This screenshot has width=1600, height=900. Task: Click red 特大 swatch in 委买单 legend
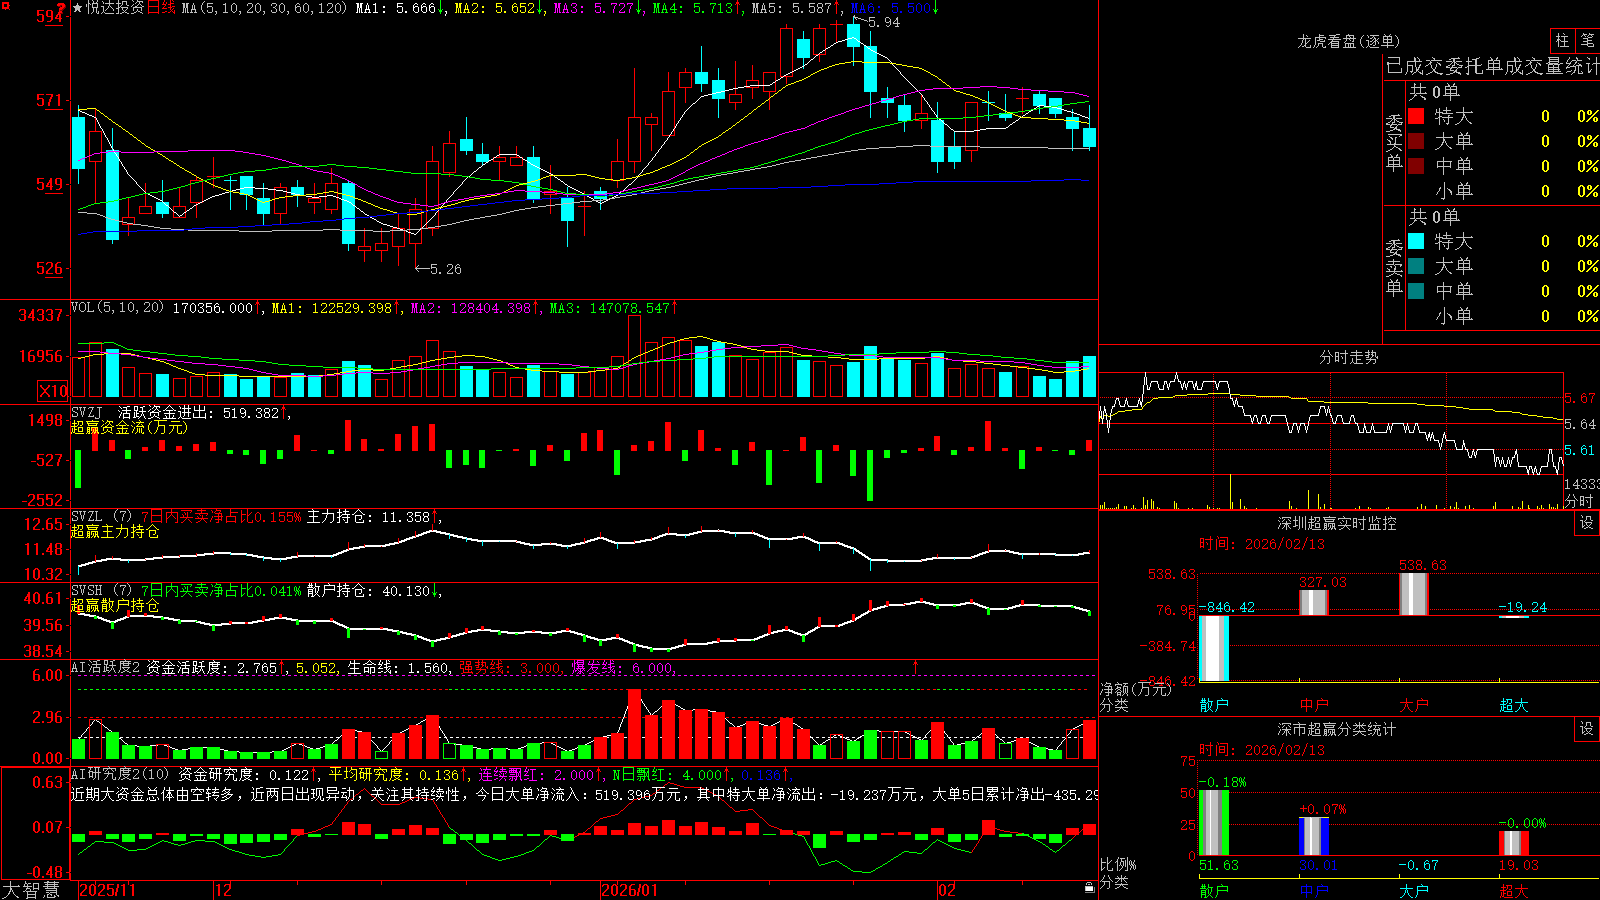[1416, 116]
